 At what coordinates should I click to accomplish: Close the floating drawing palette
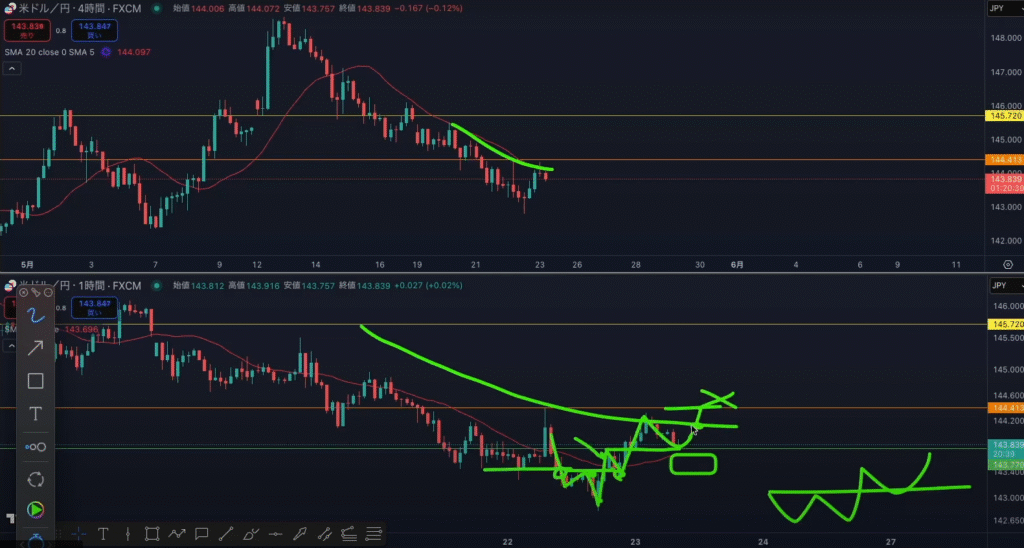coord(23,292)
